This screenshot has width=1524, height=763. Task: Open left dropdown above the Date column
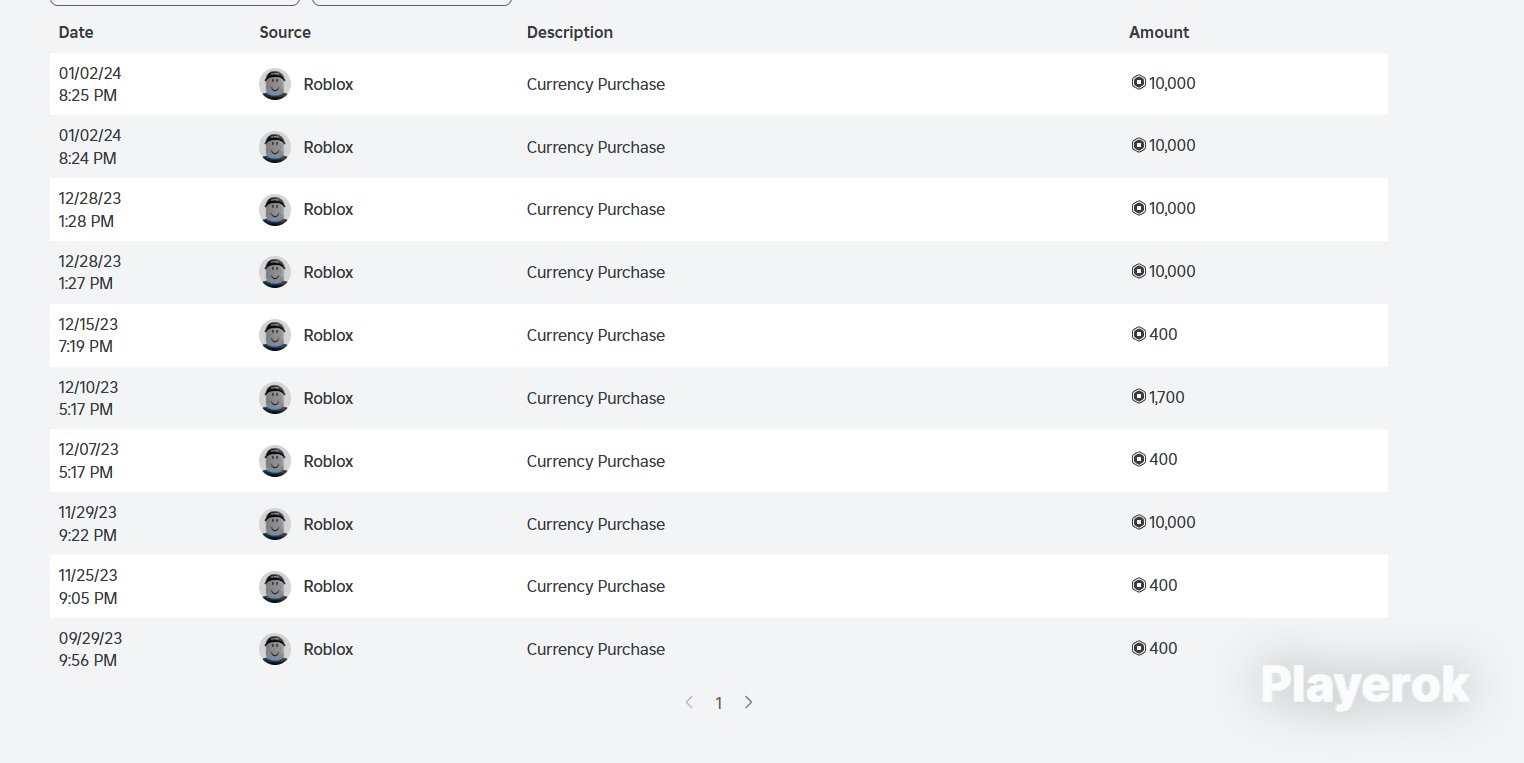(174, 2)
